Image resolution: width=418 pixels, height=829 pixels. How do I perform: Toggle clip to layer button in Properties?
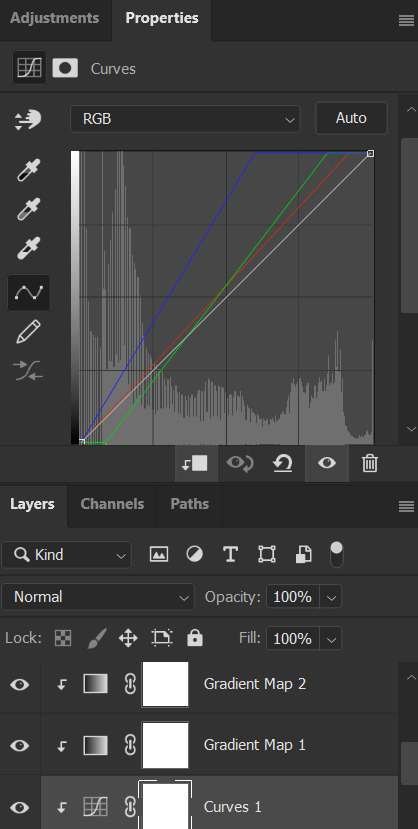click(x=196, y=464)
